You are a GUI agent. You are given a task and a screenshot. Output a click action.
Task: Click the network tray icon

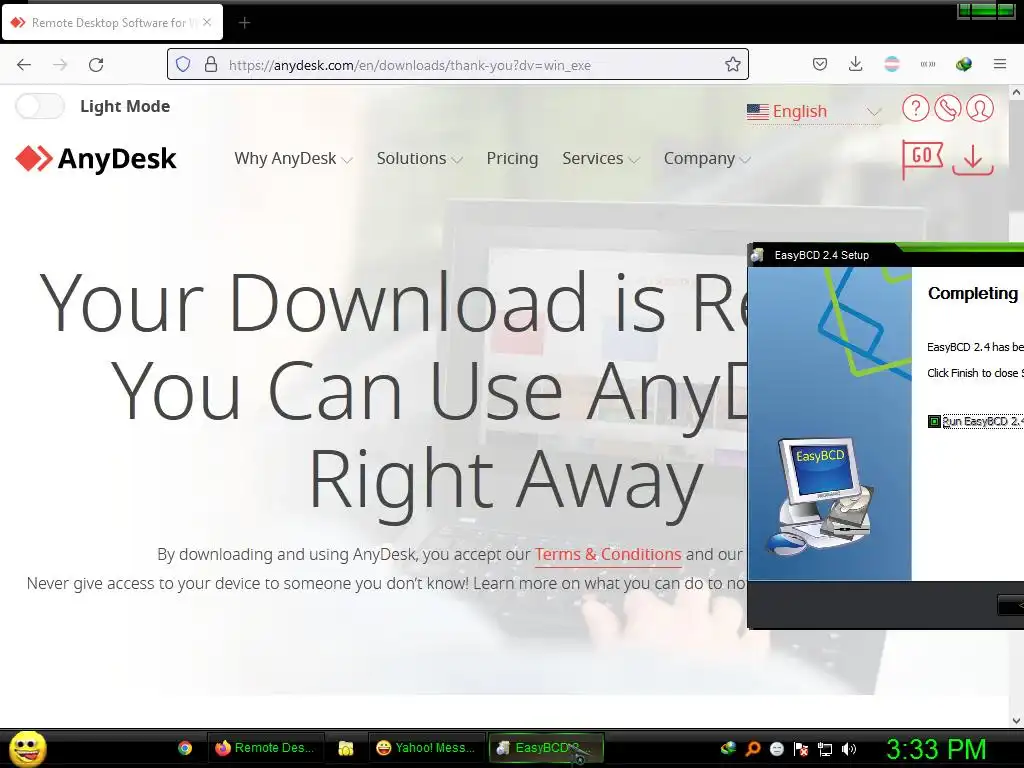(825, 749)
